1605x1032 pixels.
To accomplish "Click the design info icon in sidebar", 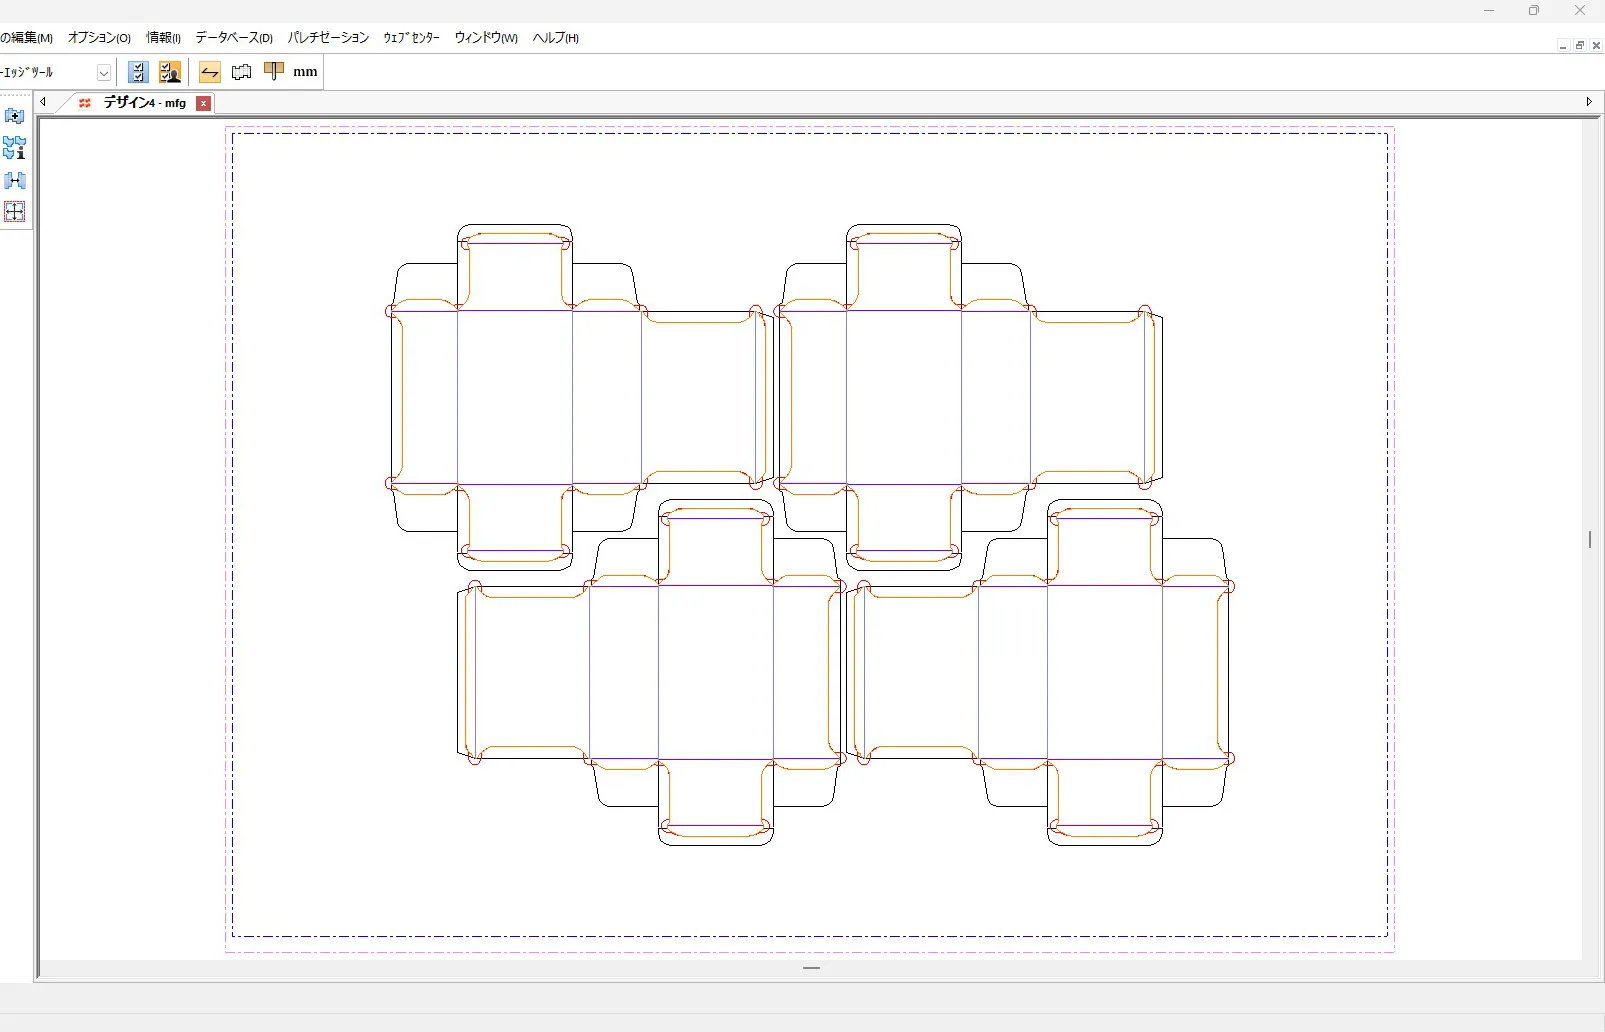I will tap(15, 148).
